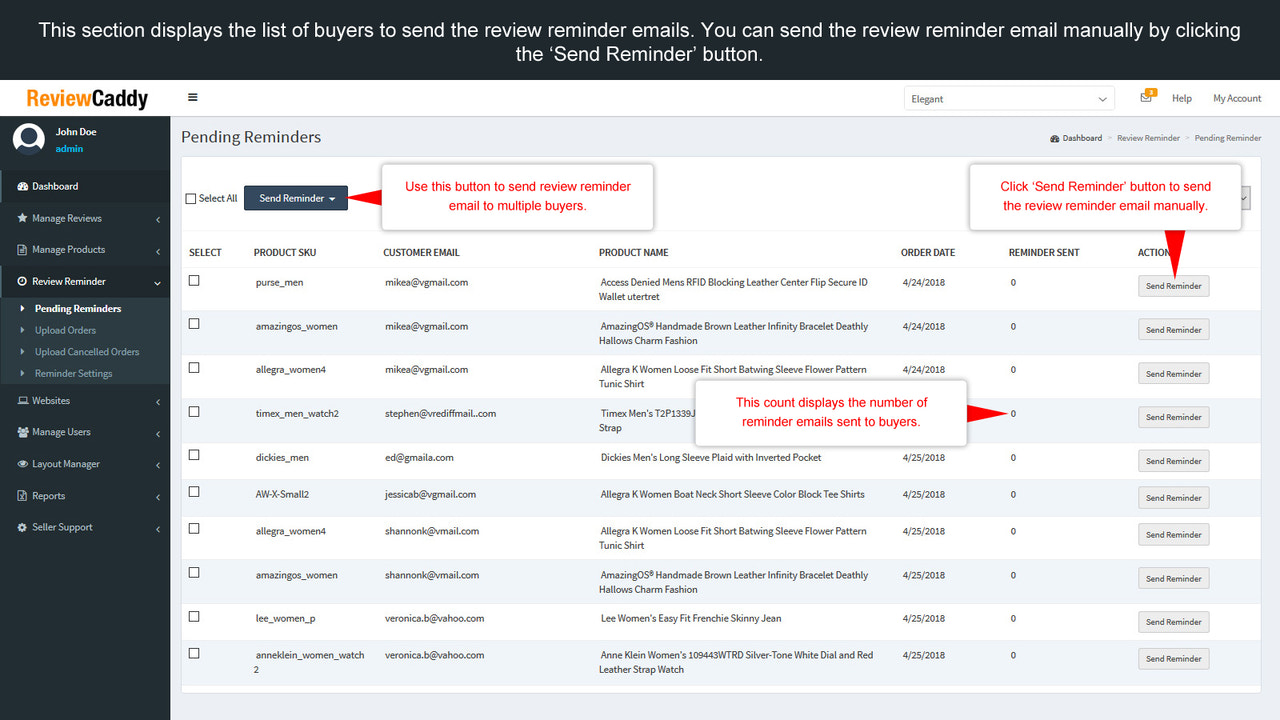Select the Manage Products document icon
Image resolution: width=1280 pixels, height=720 pixels.
click(x=21, y=249)
